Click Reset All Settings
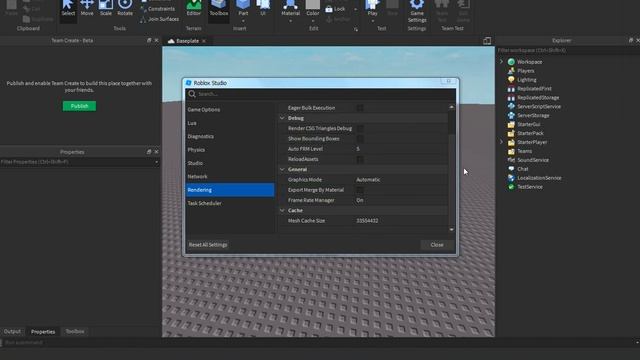Viewport: 640px width, 360px height. [x=208, y=245]
